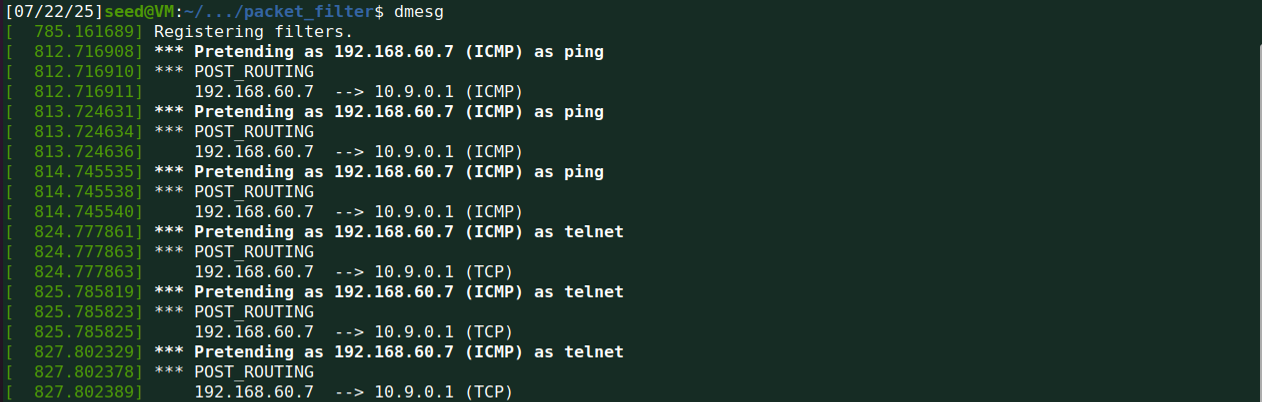The image size is (1262, 402).
Task: Click the "Registering filters." log message
Action: [x=238, y=31]
